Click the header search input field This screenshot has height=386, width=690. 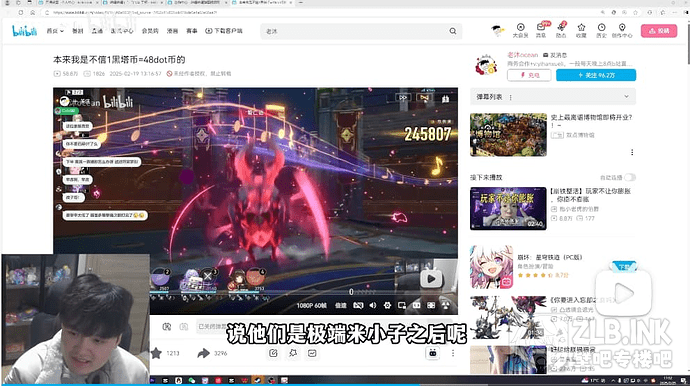[x=354, y=31]
